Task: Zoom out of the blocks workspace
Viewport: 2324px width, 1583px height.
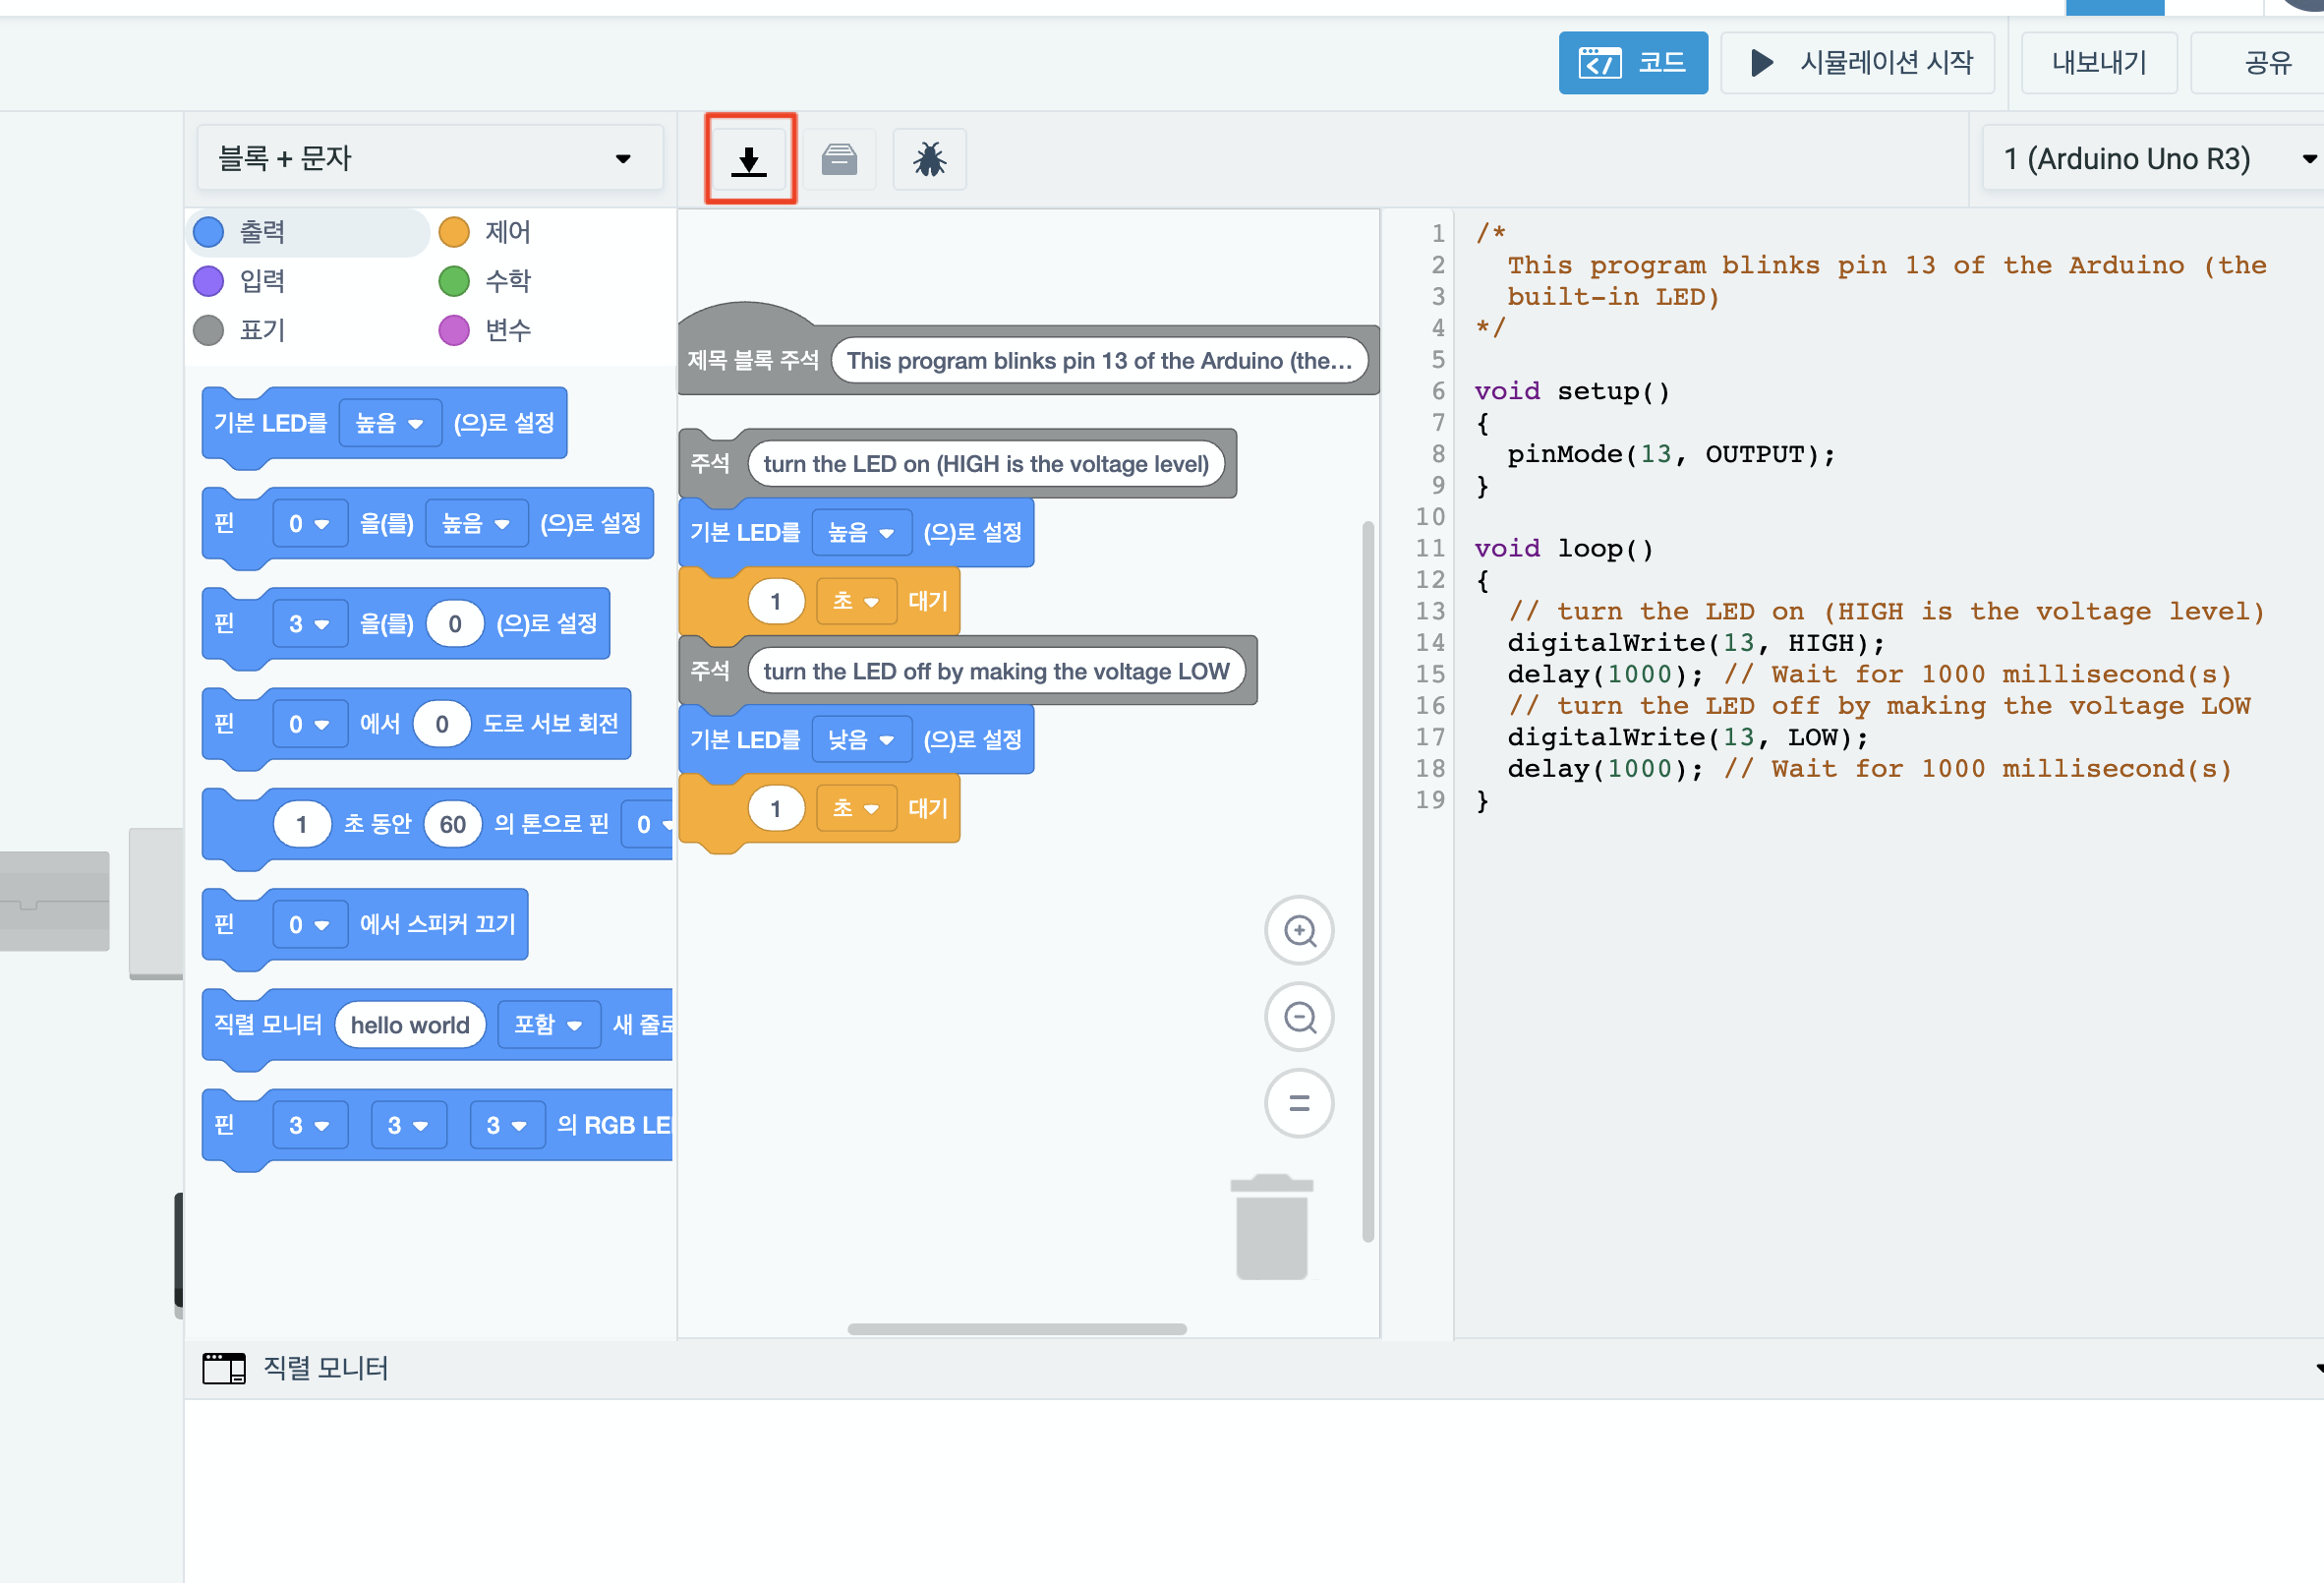Action: tap(1298, 1018)
